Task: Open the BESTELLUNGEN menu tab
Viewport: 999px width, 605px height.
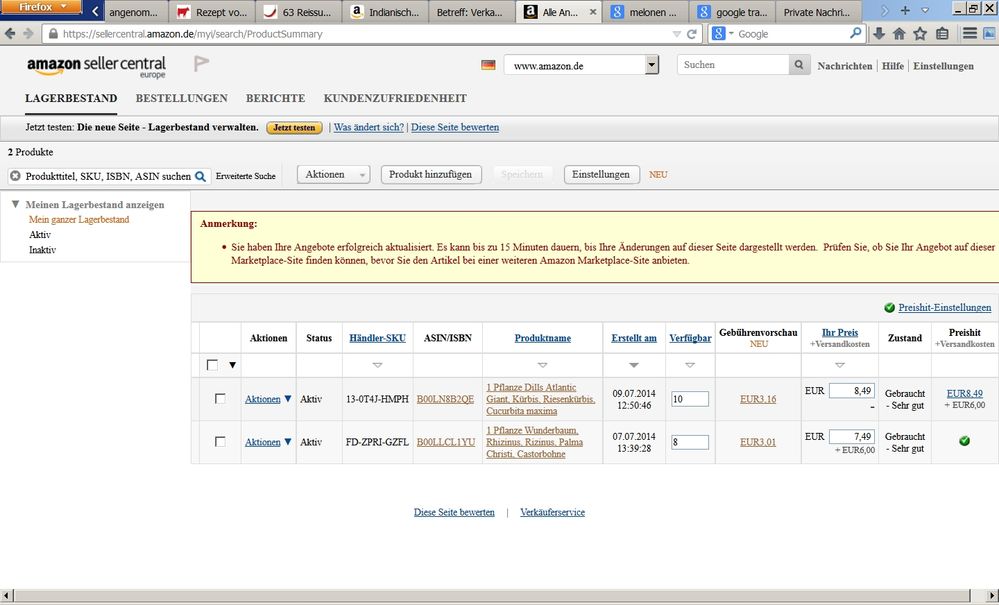Action: [181, 98]
